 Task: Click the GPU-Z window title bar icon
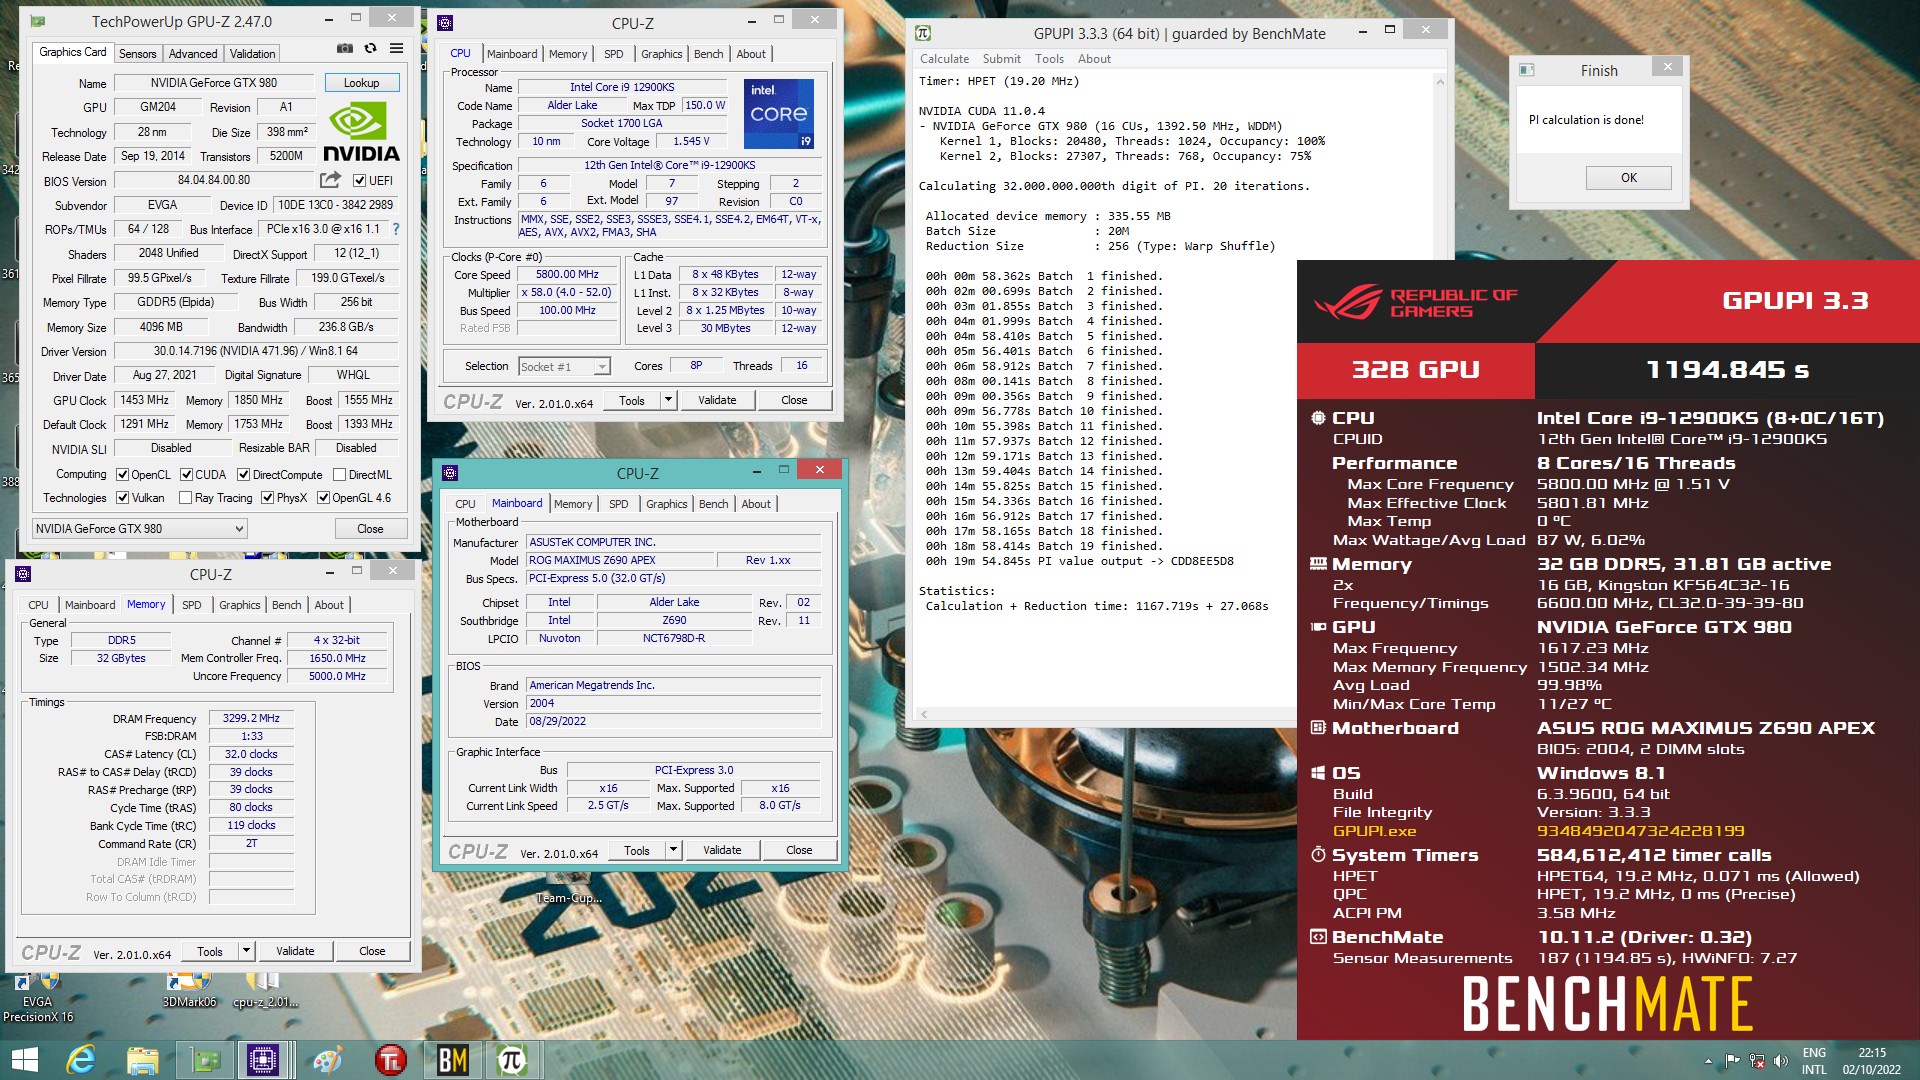click(x=37, y=21)
